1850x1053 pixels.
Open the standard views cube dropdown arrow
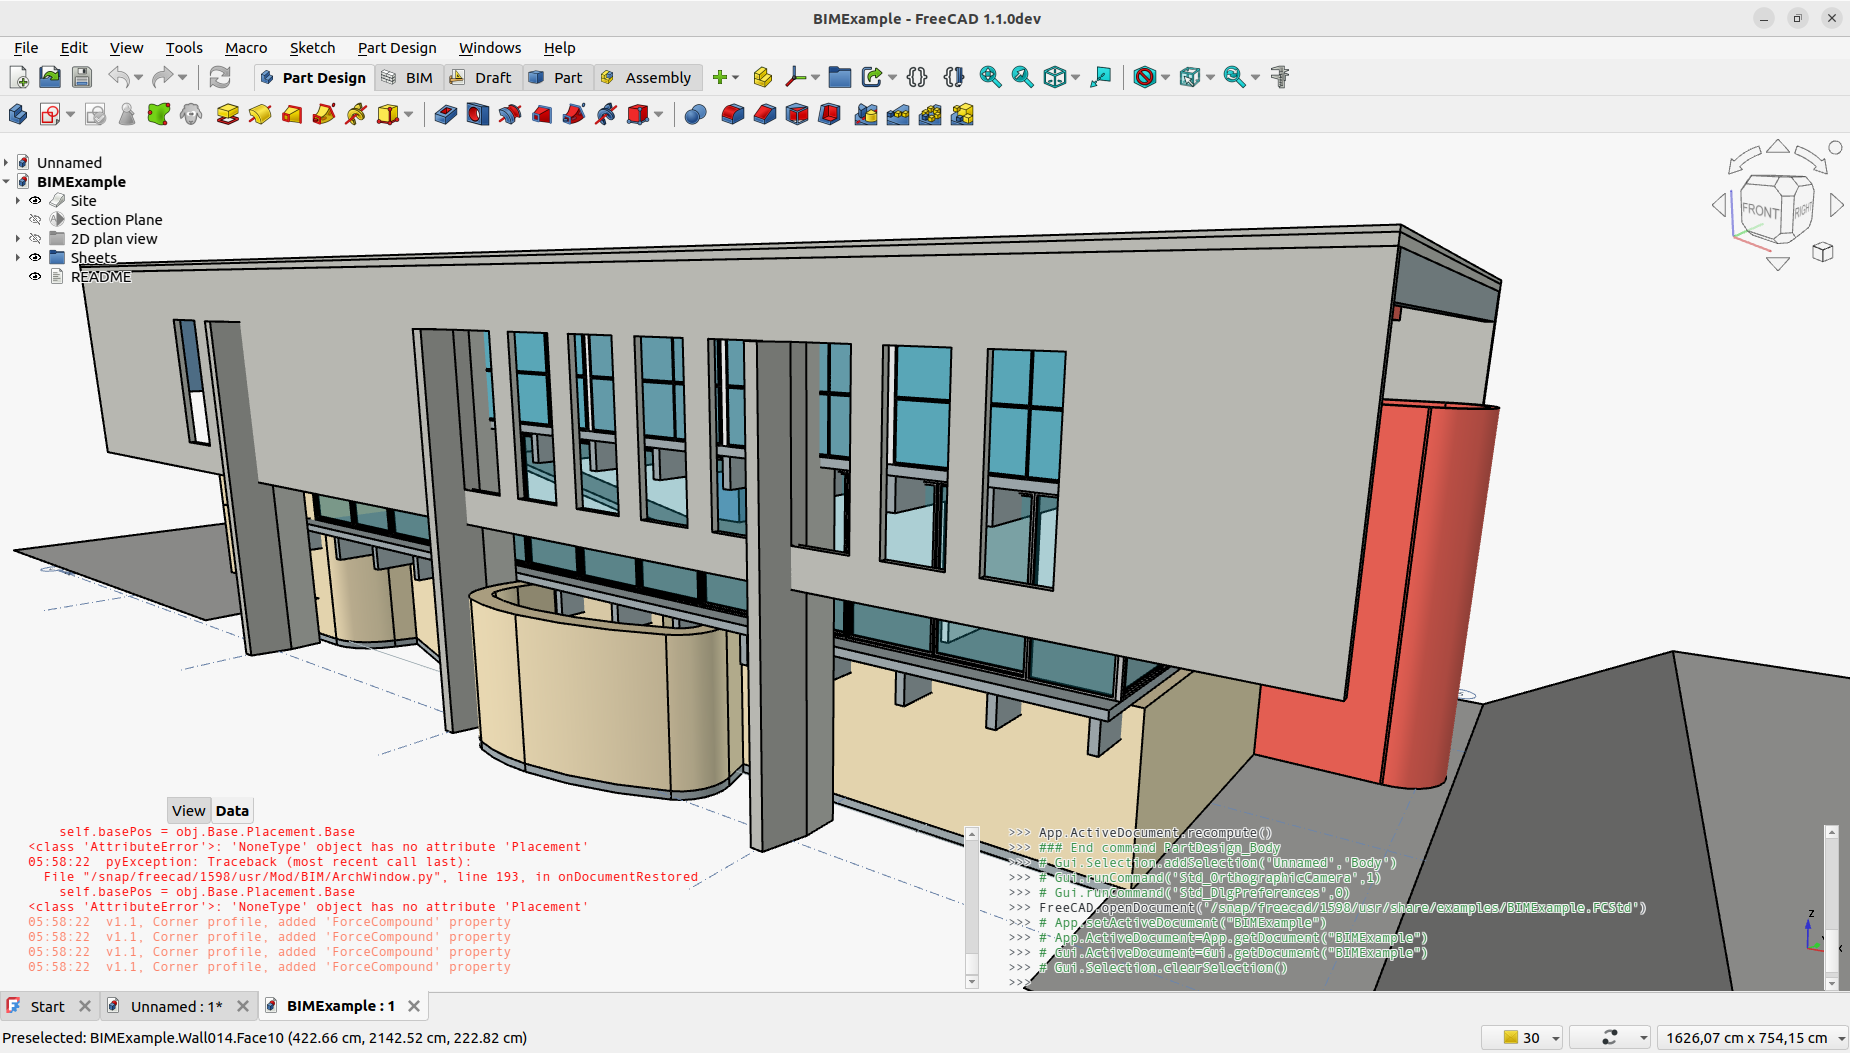point(1075,77)
